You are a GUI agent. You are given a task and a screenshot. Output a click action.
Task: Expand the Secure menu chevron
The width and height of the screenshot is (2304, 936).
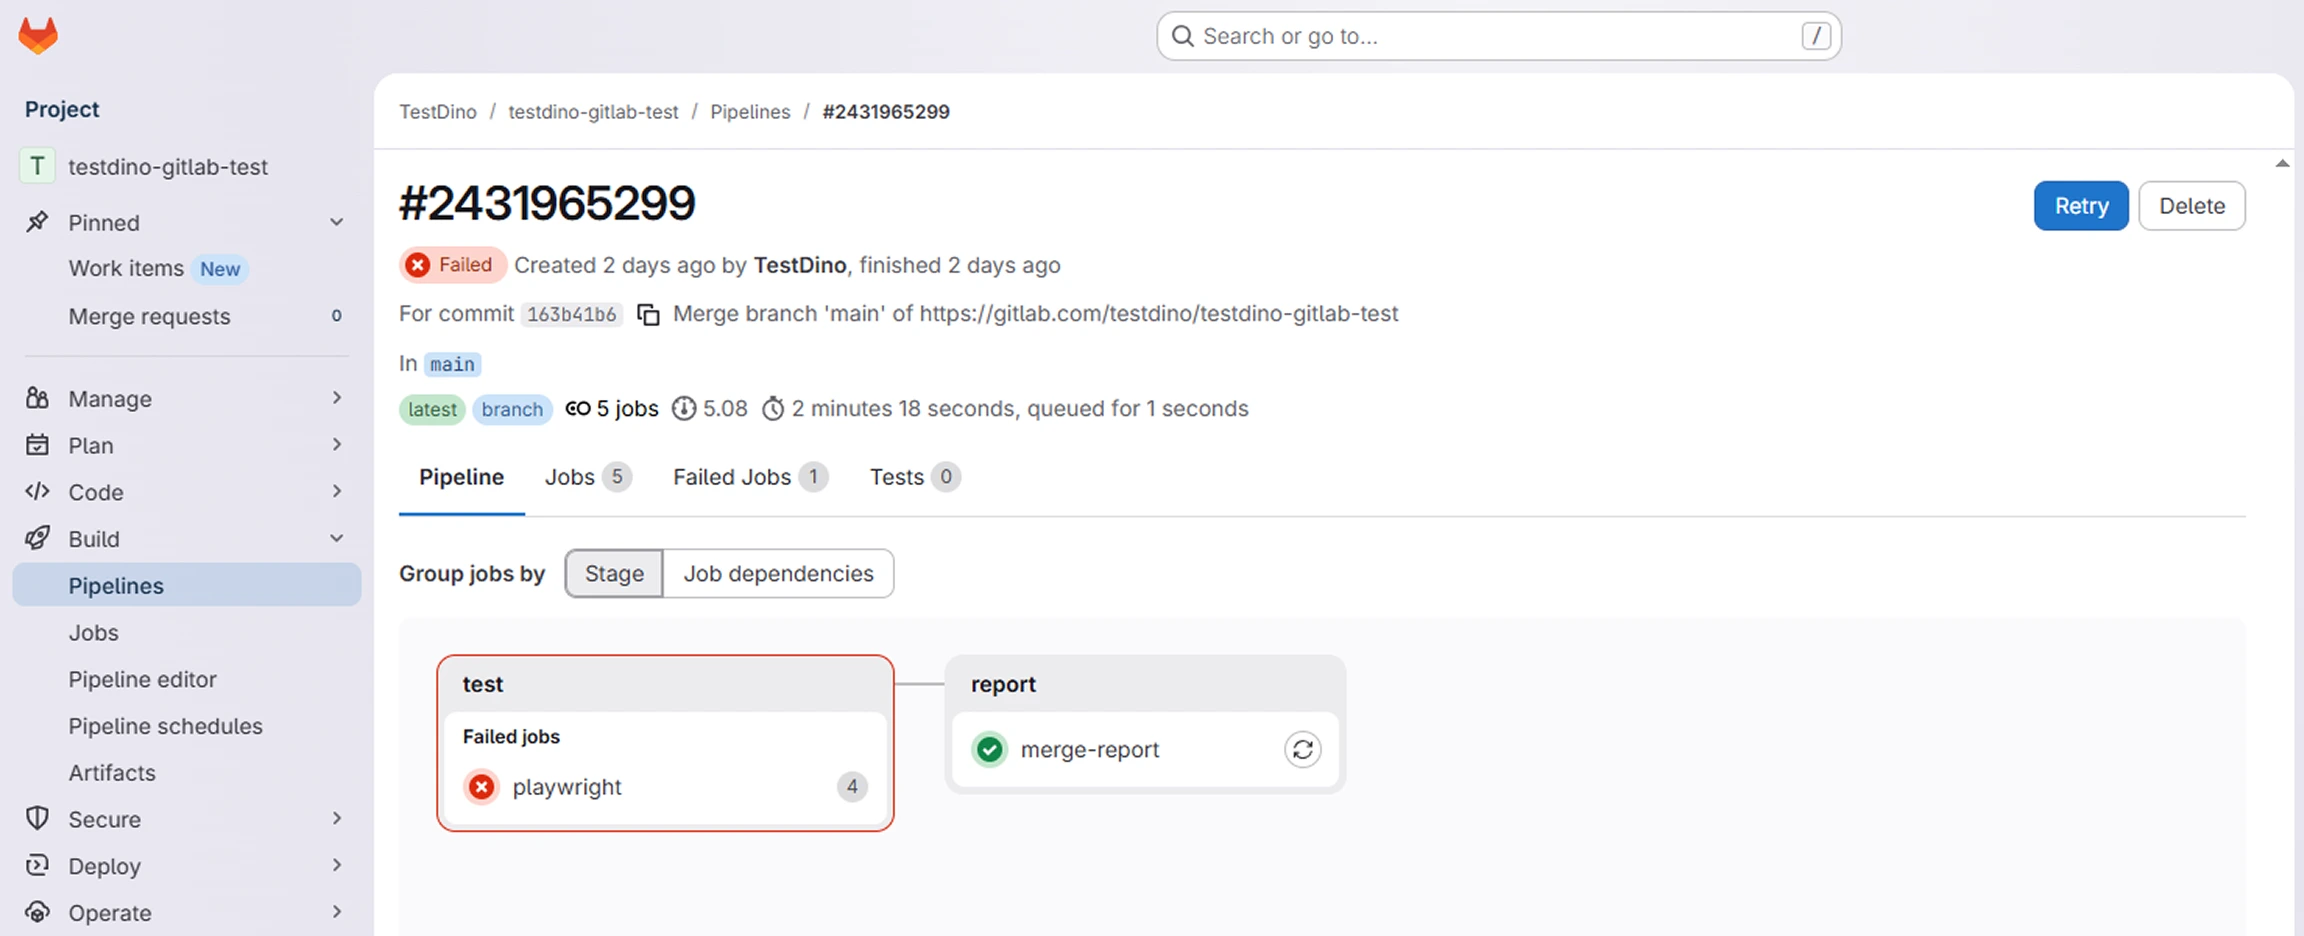pyautogui.click(x=337, y=818)
